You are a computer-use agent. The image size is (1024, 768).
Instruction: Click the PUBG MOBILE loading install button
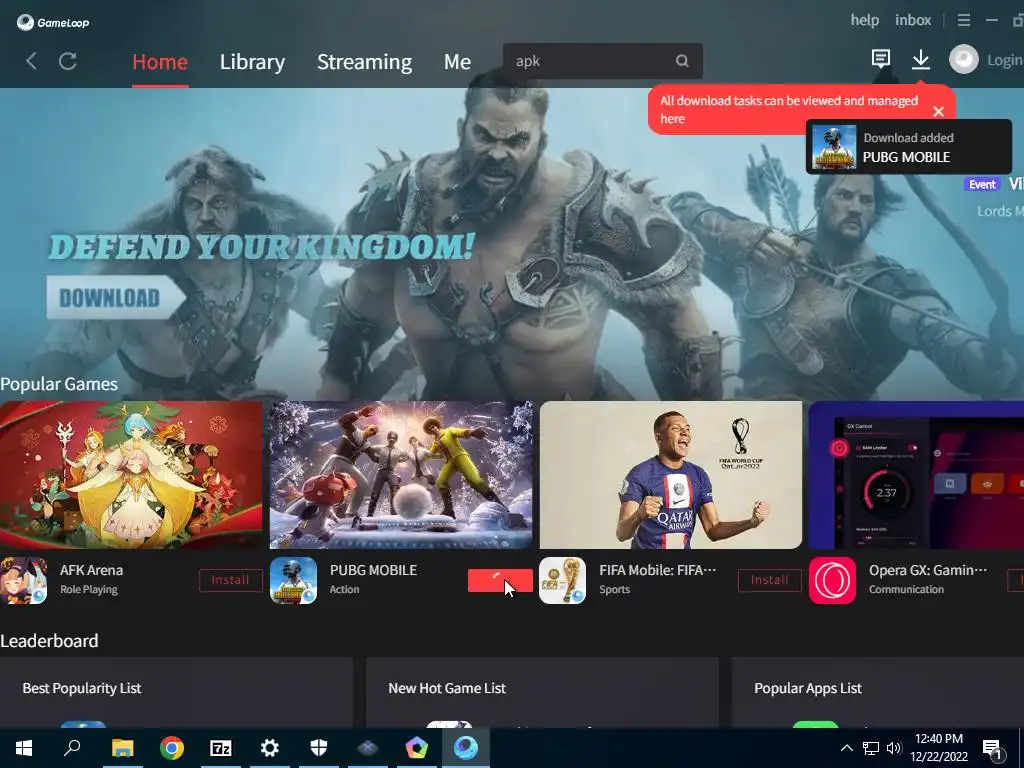pyautogui.click(x=500, y=580)
